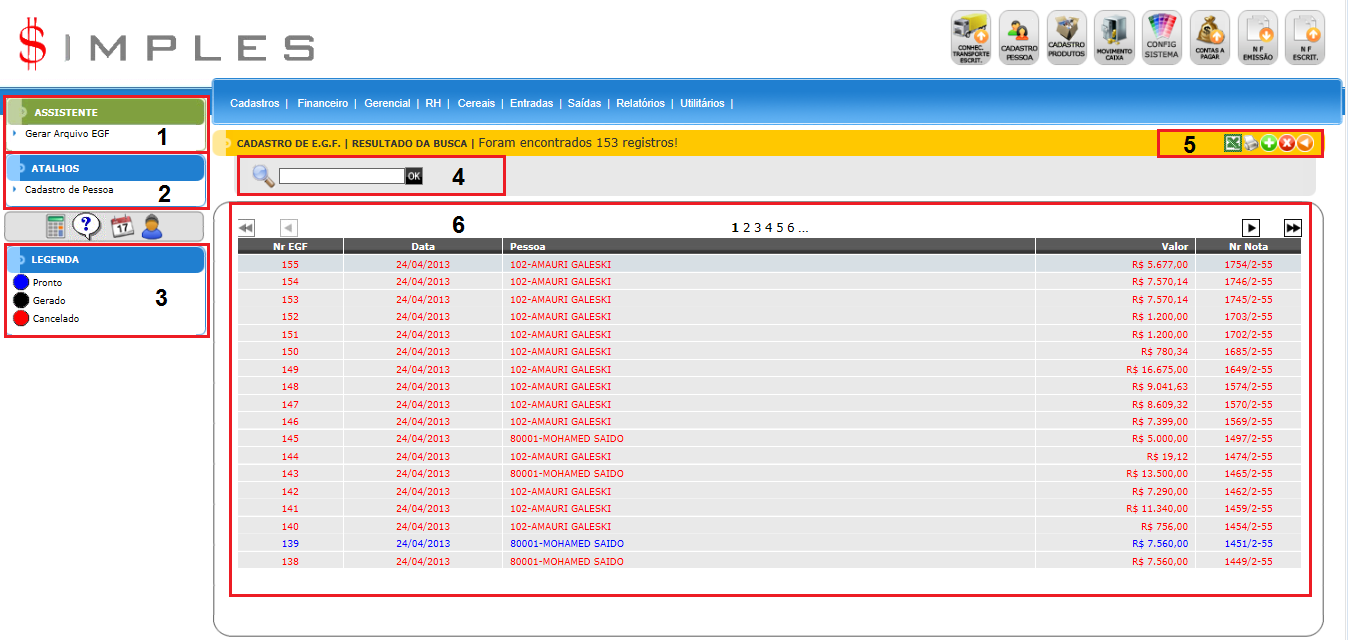Screen dimensions: 1348x640
Task: Click the Gerar Arquivo EGF link
Action: 67,133
